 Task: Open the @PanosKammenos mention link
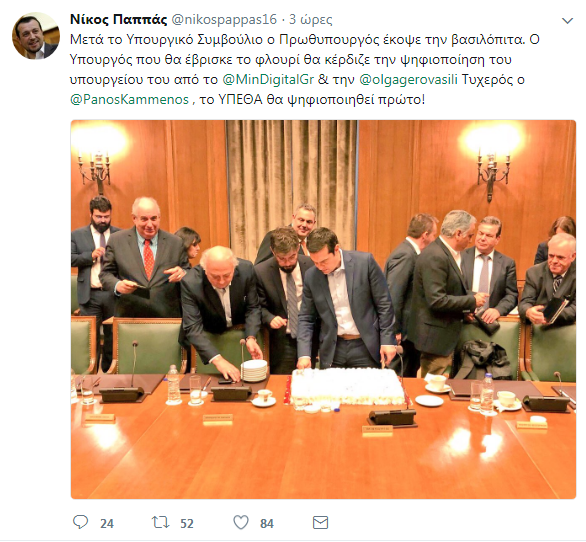(x=129, y=99)
